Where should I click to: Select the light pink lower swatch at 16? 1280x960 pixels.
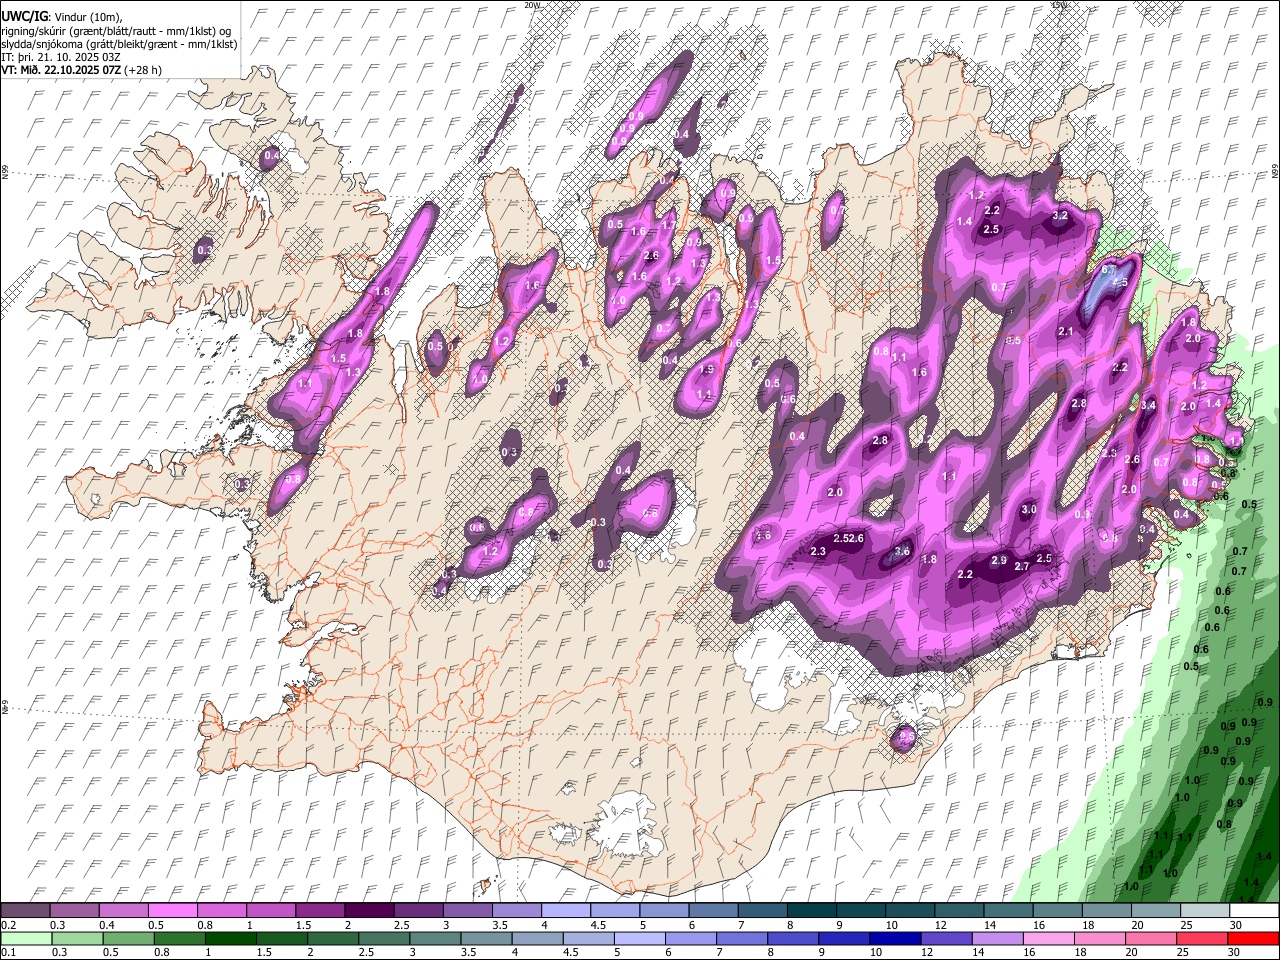click(1049, 938)
